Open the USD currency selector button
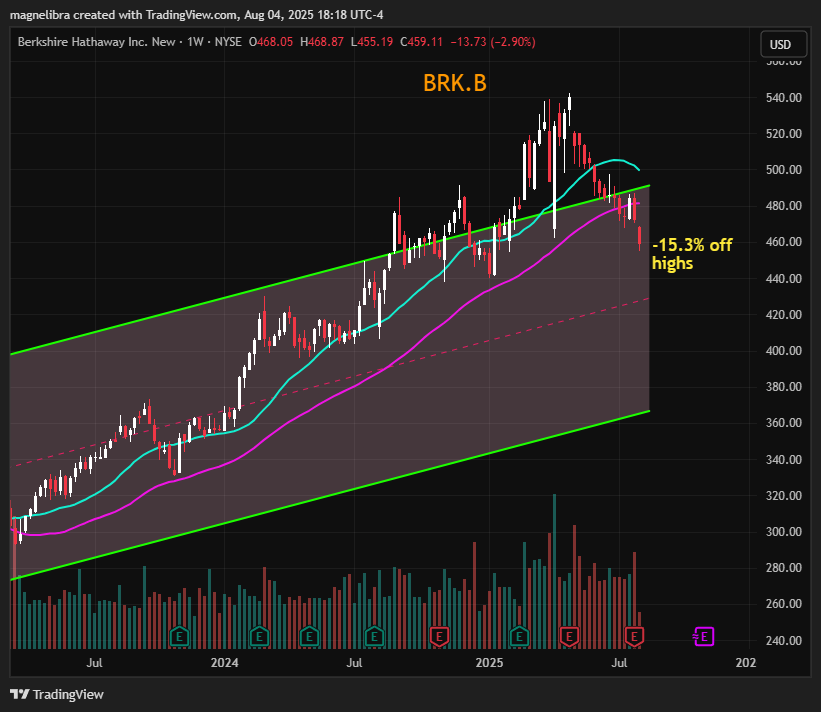The height and width of the screenshot is (712, 821). (x=783, y=44)
